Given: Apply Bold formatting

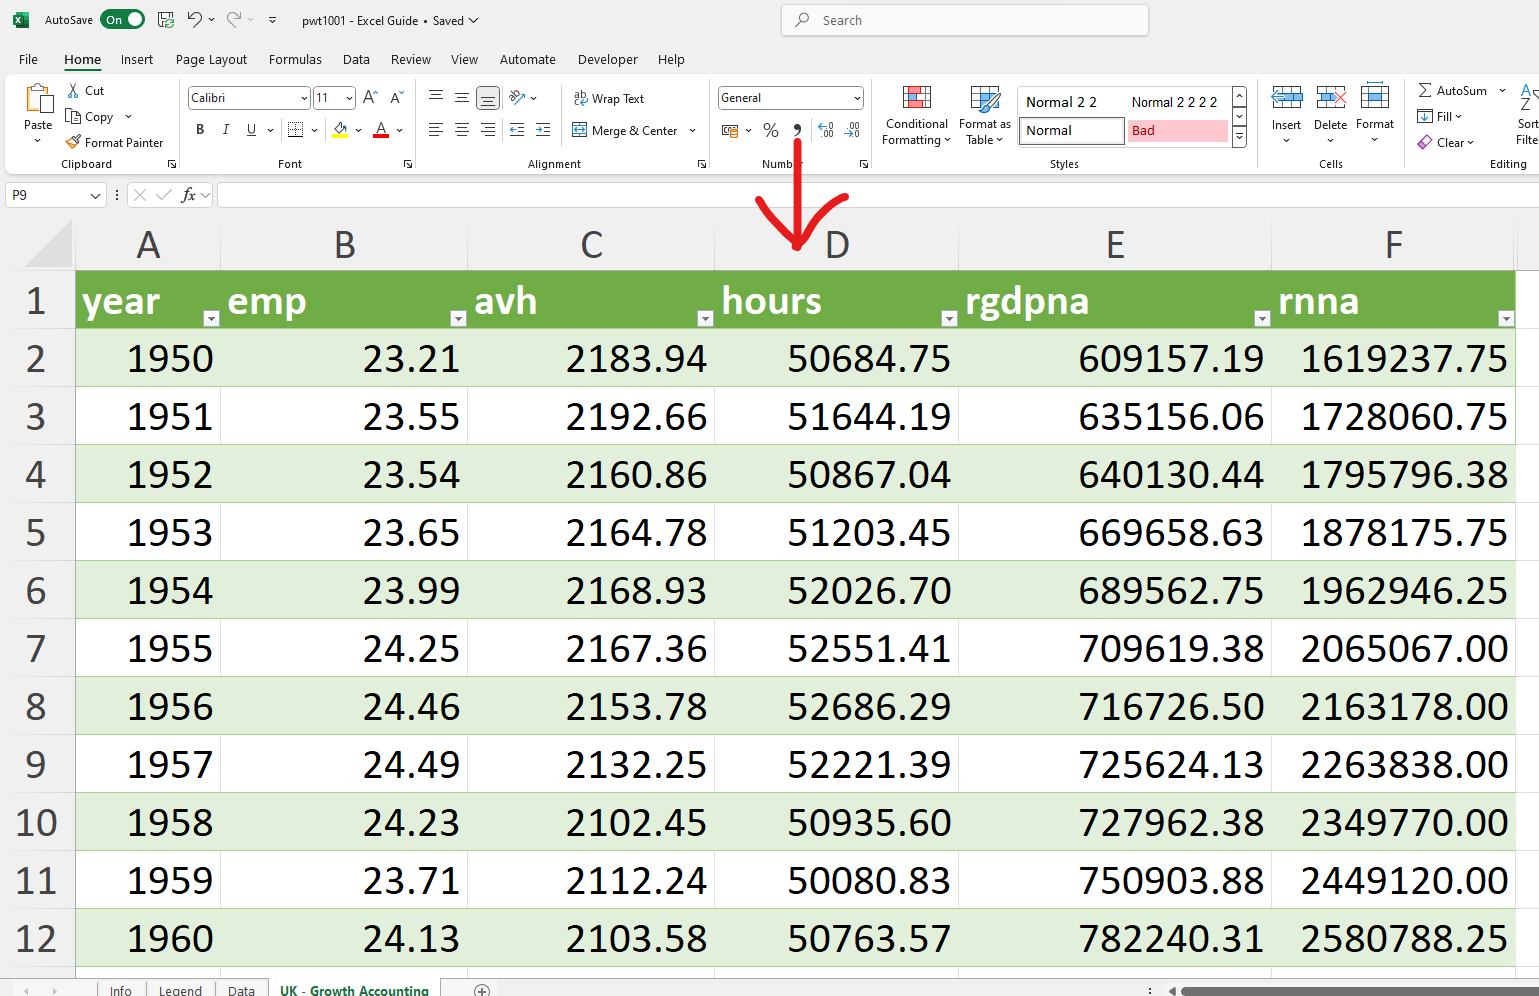Looking at the screenshot, I should pyautogui.click(x=200, y=130).
